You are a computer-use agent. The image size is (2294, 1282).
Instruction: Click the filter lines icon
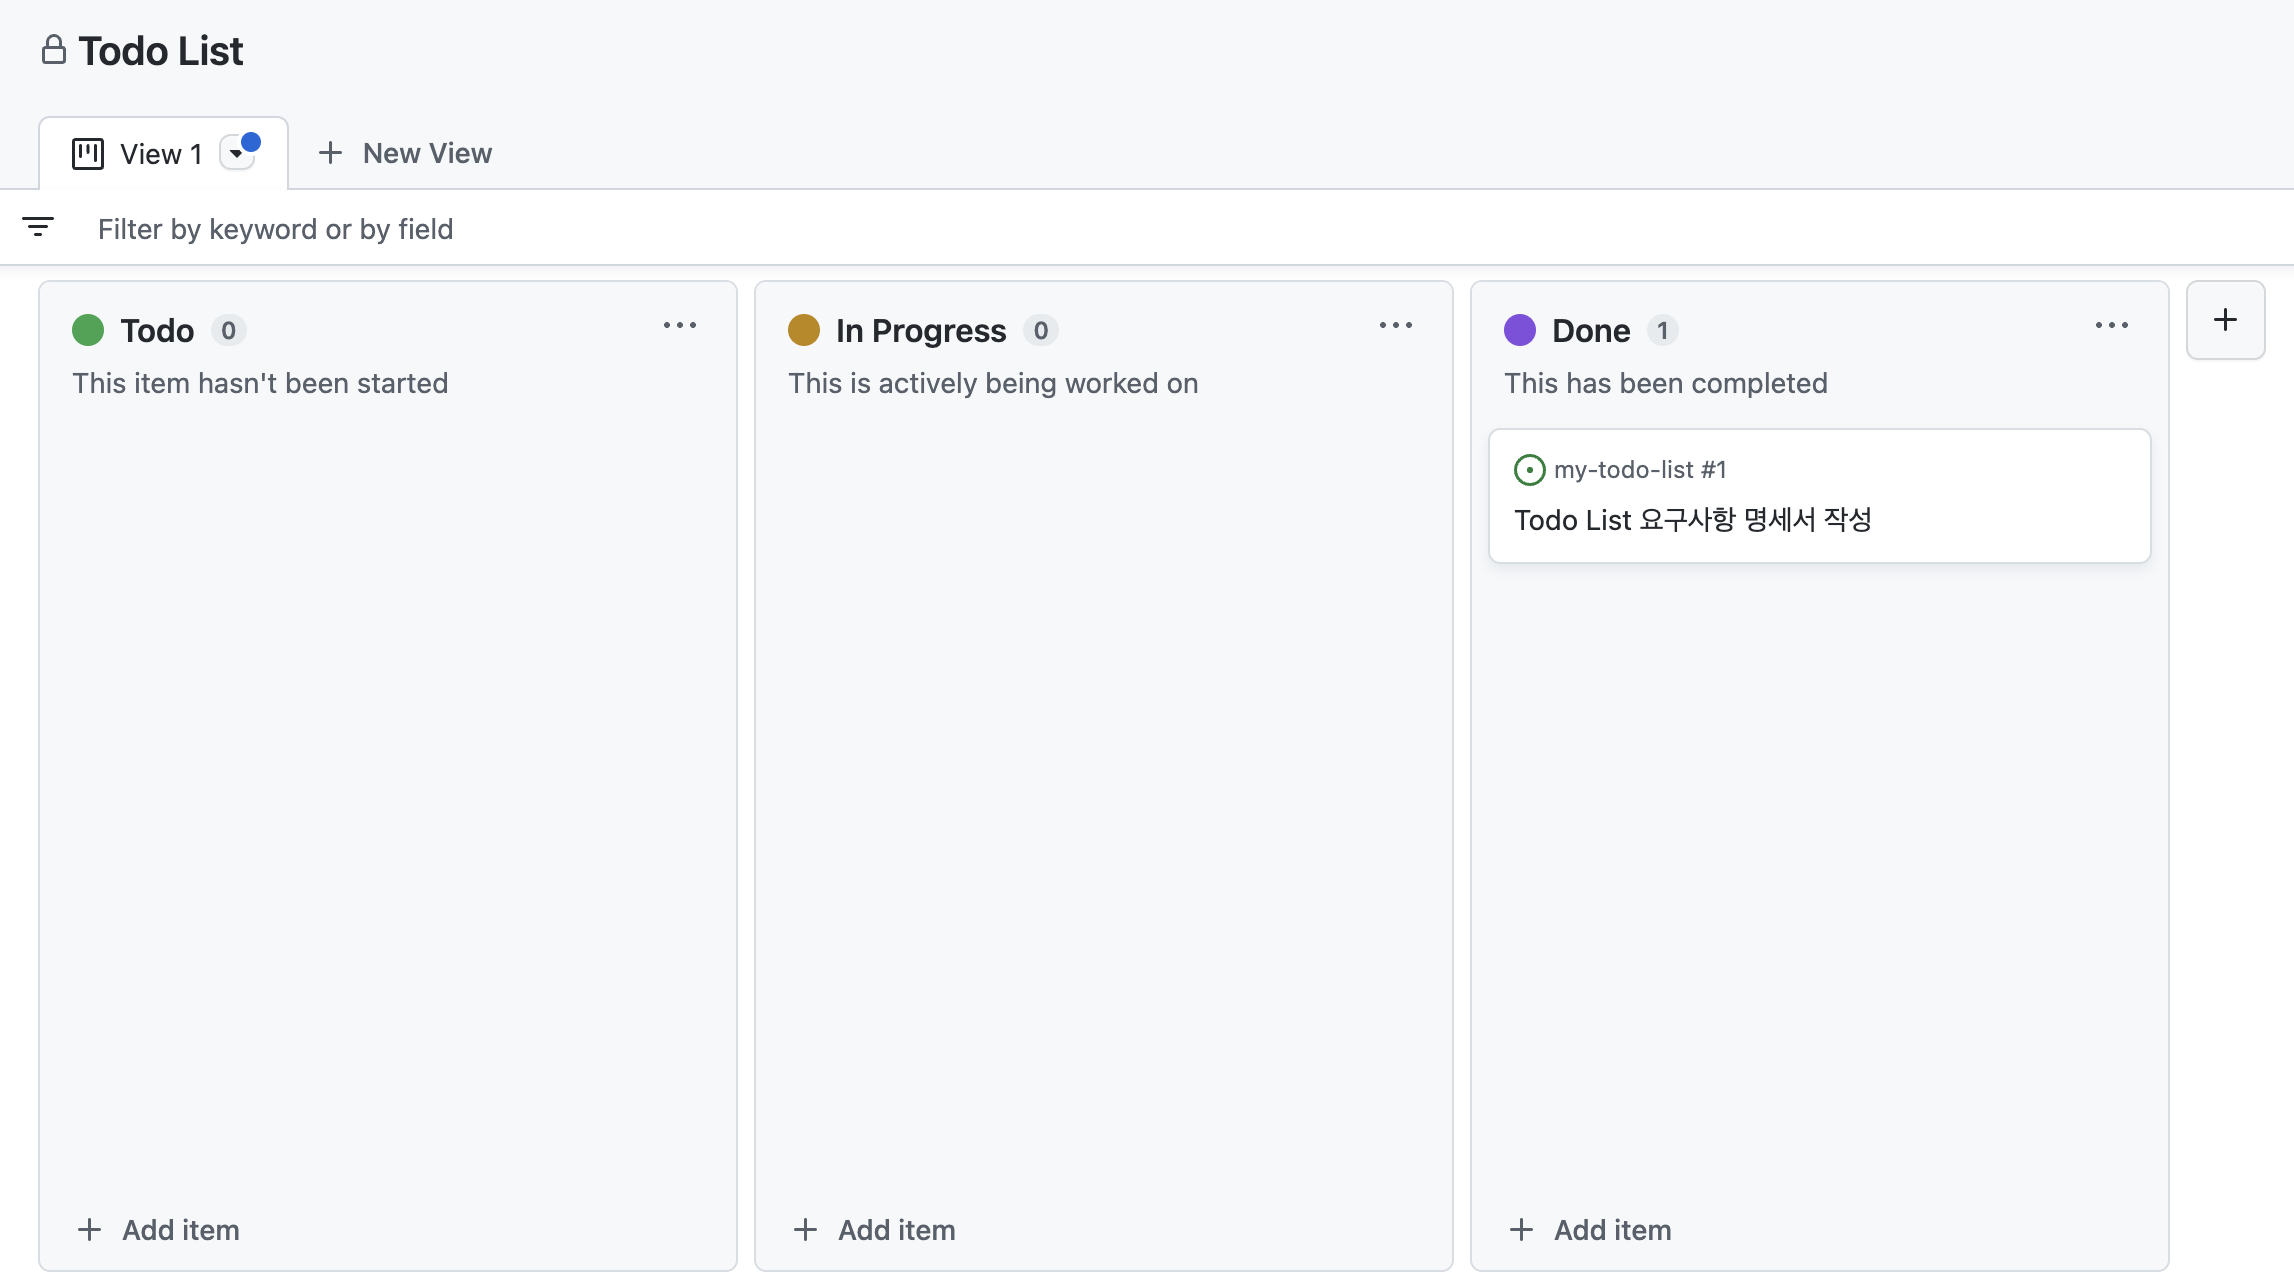[38, 227]
